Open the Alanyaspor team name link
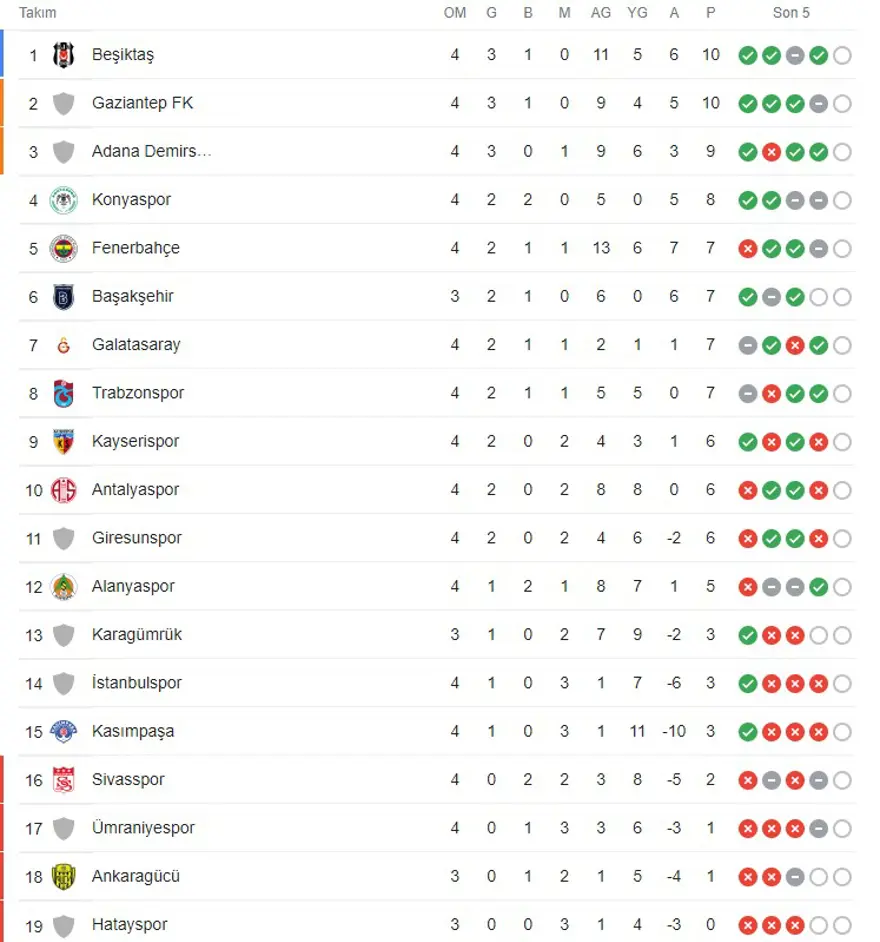880x942 pixels. coord(133,586)
